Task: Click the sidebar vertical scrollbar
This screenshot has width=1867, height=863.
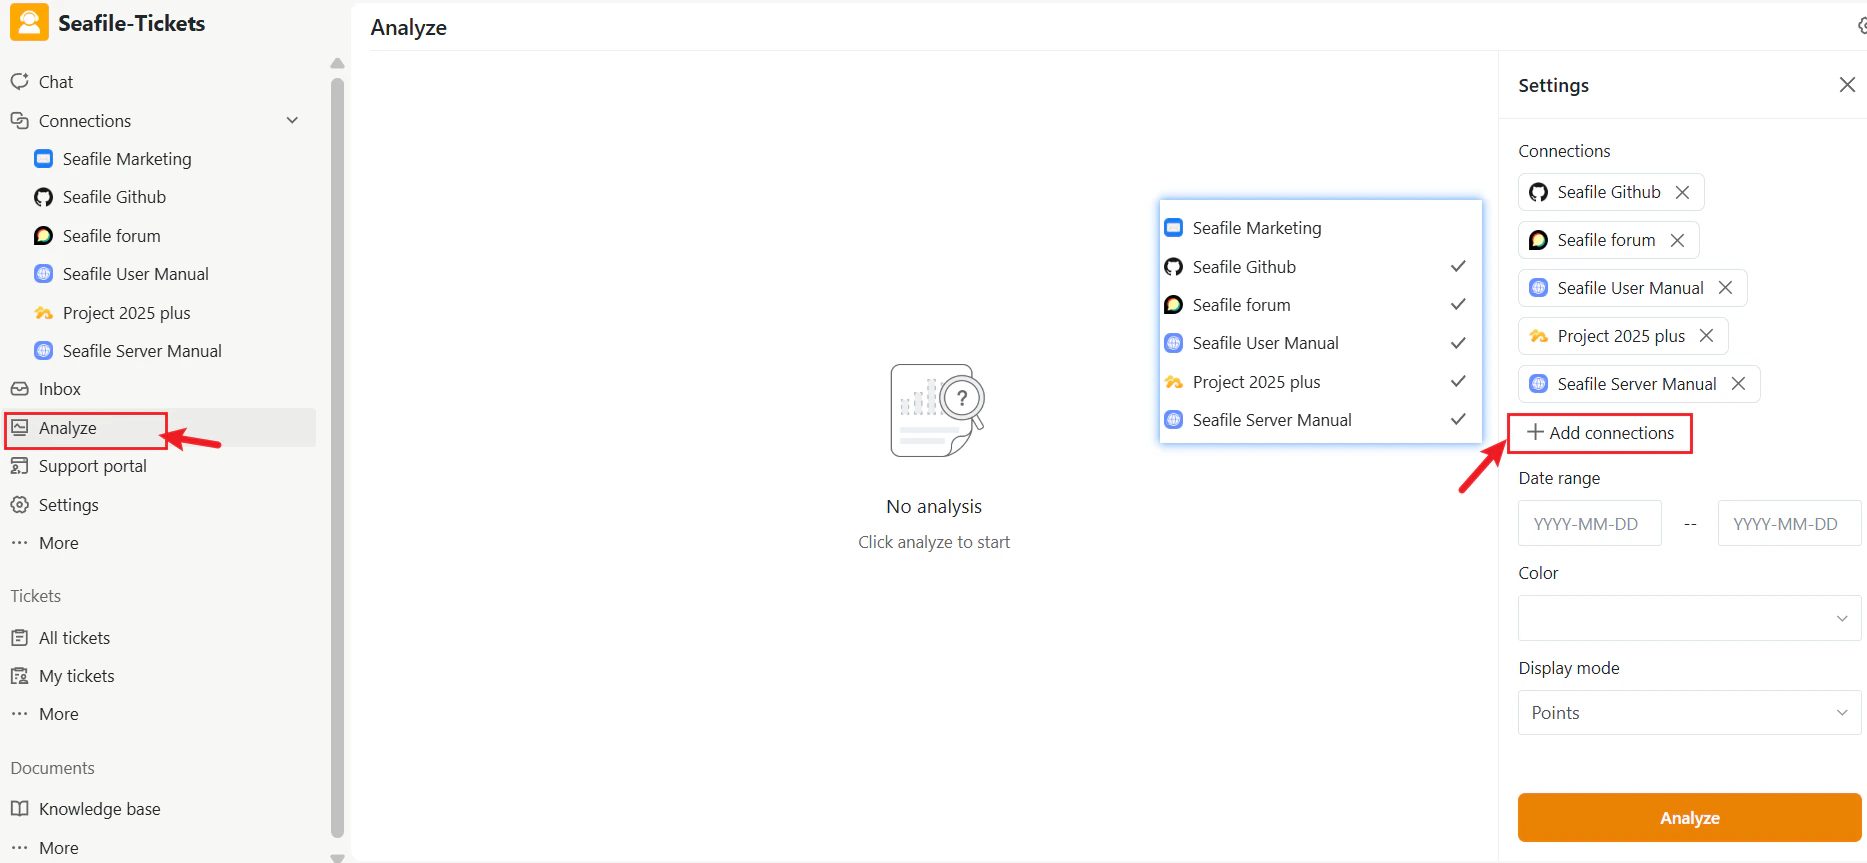Action: [x=337, y=456]
